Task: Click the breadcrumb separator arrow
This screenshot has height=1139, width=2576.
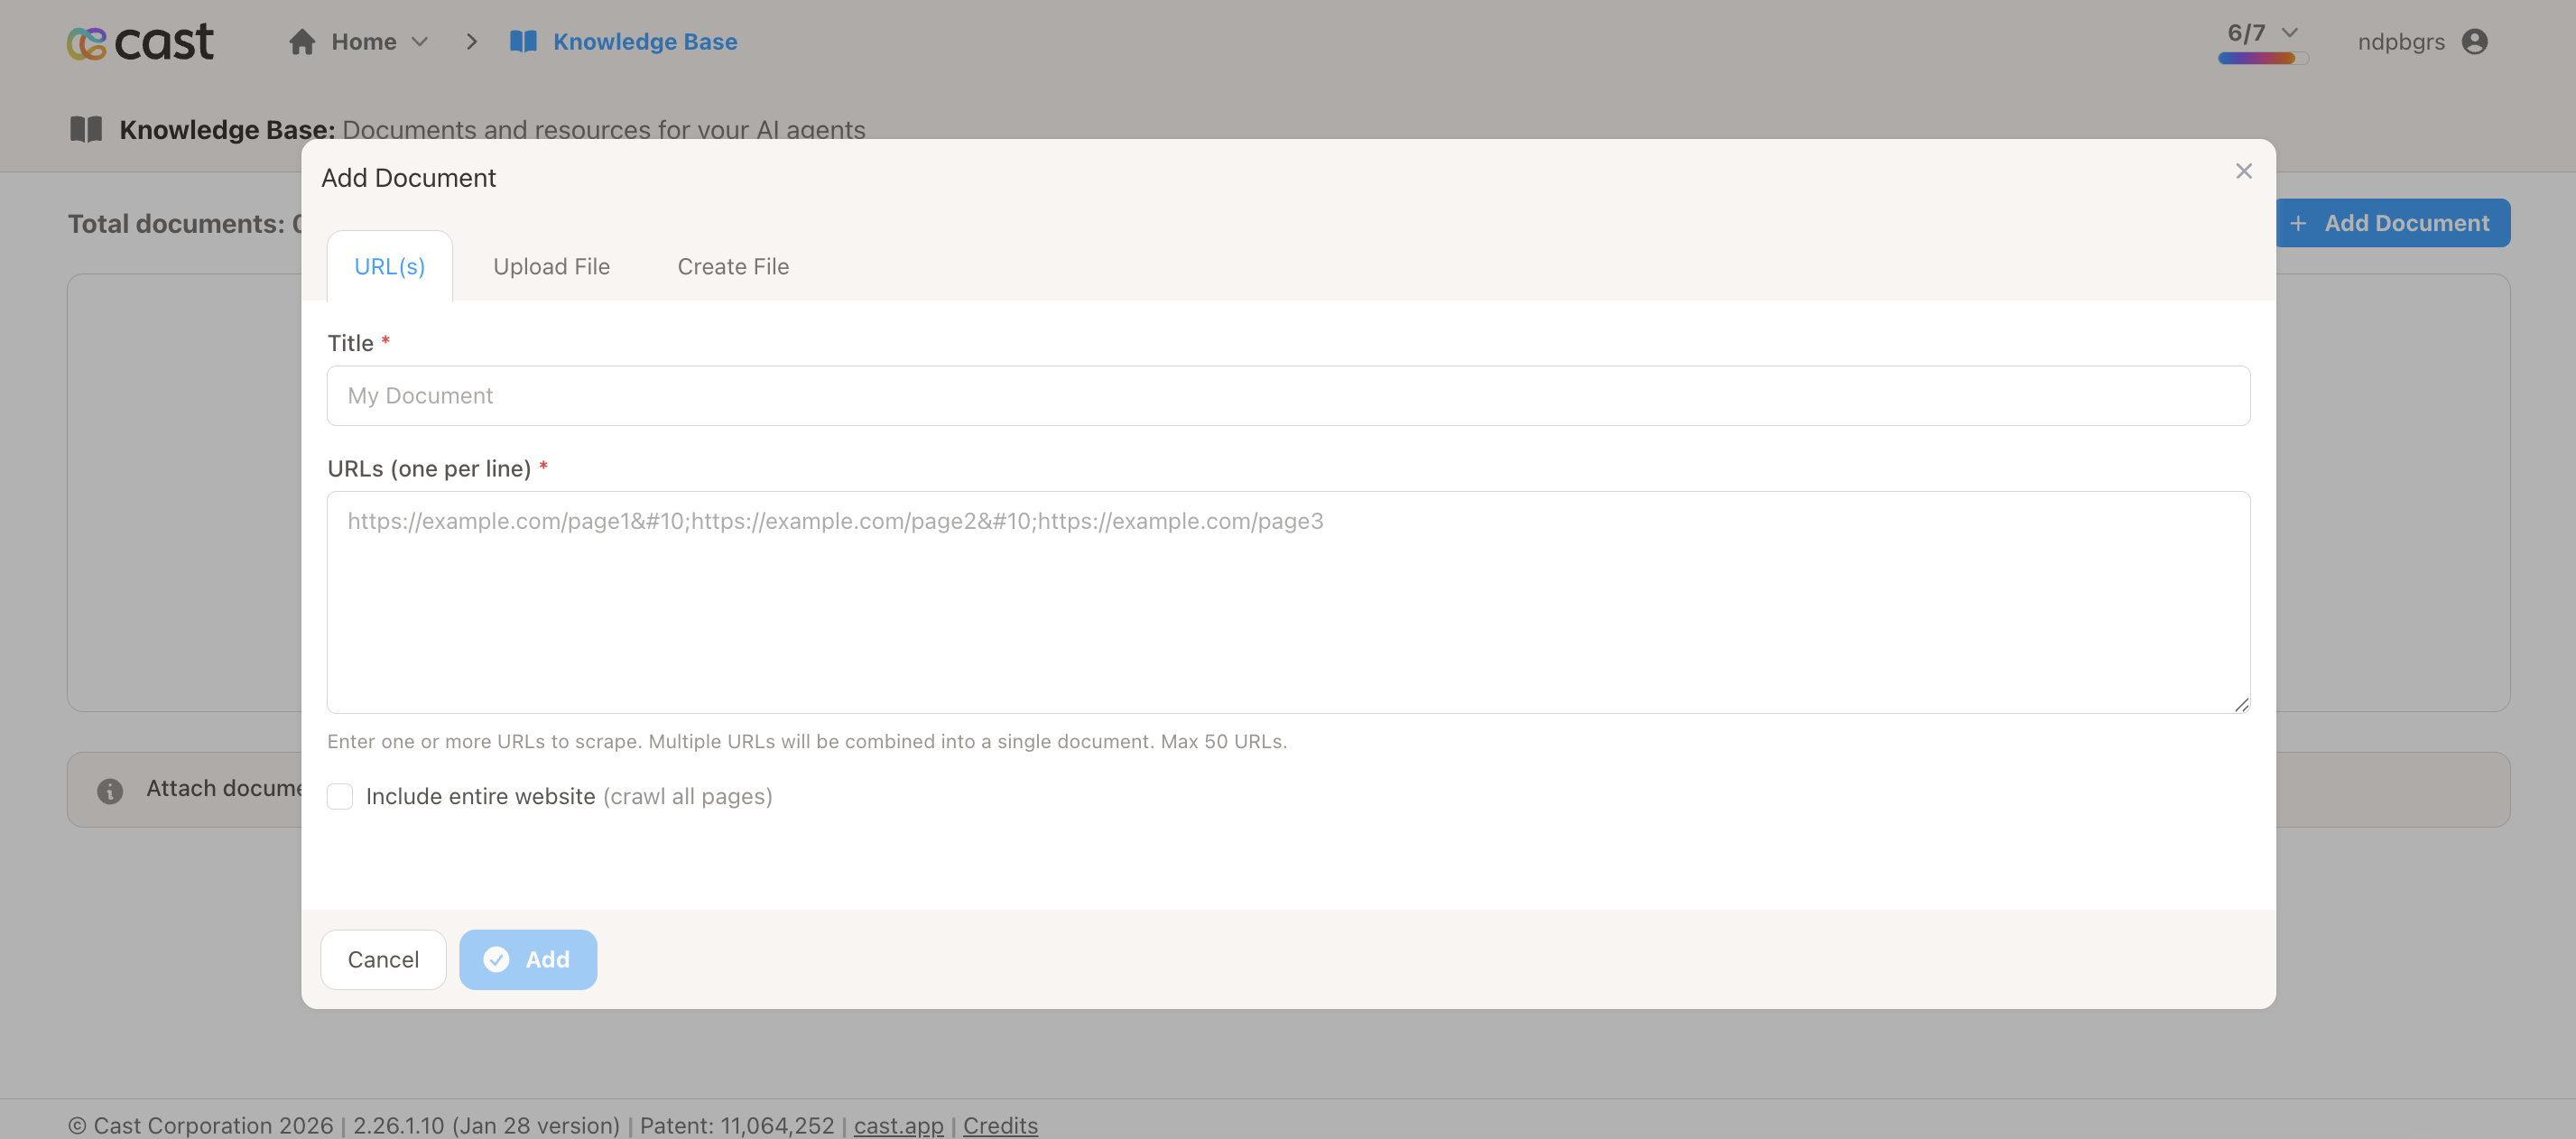Action: [471, 42]
